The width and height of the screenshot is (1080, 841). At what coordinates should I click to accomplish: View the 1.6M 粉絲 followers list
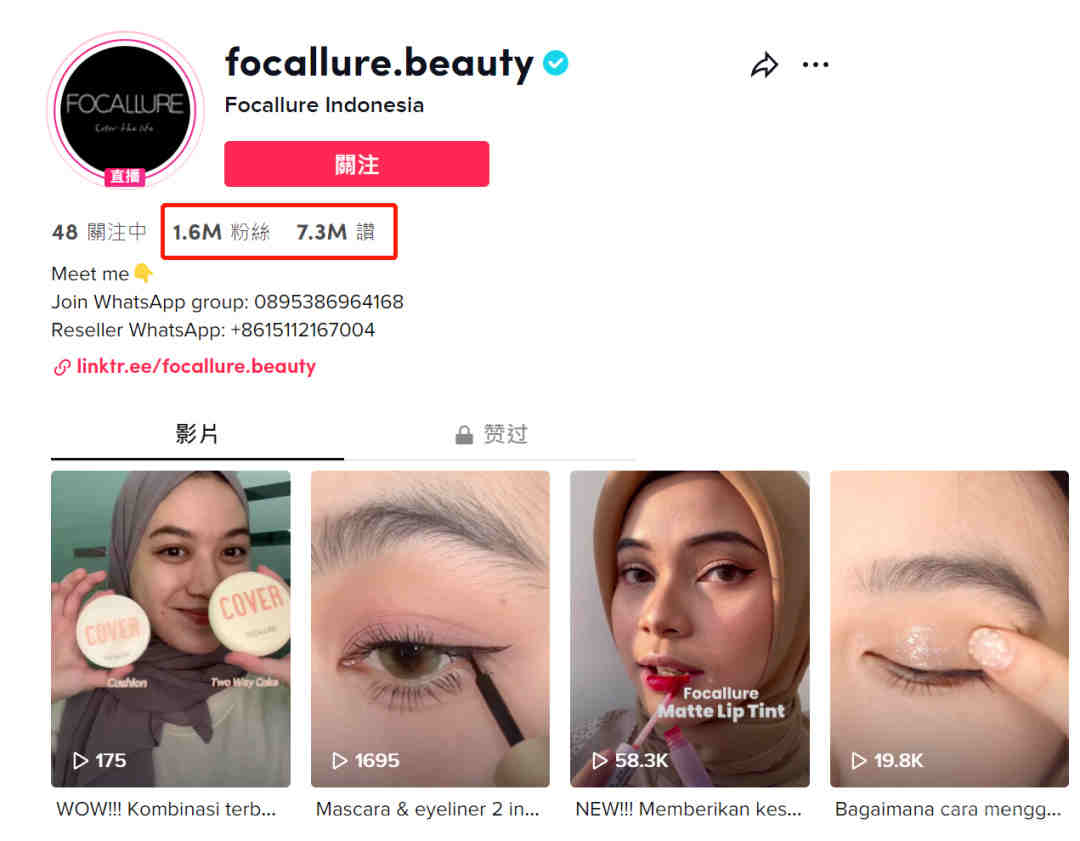[x=221, y=232]
